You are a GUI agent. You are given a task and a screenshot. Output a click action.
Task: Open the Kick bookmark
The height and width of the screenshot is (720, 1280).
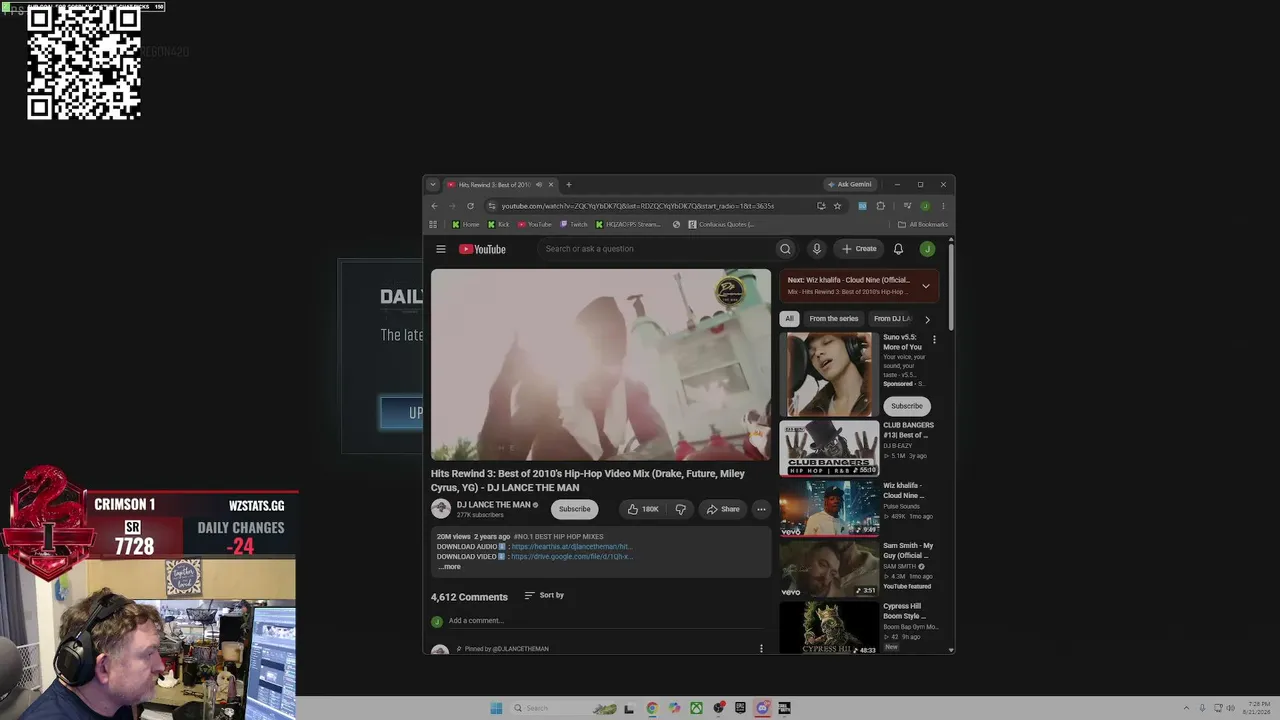pyautogui.click(x=497, y=224)
